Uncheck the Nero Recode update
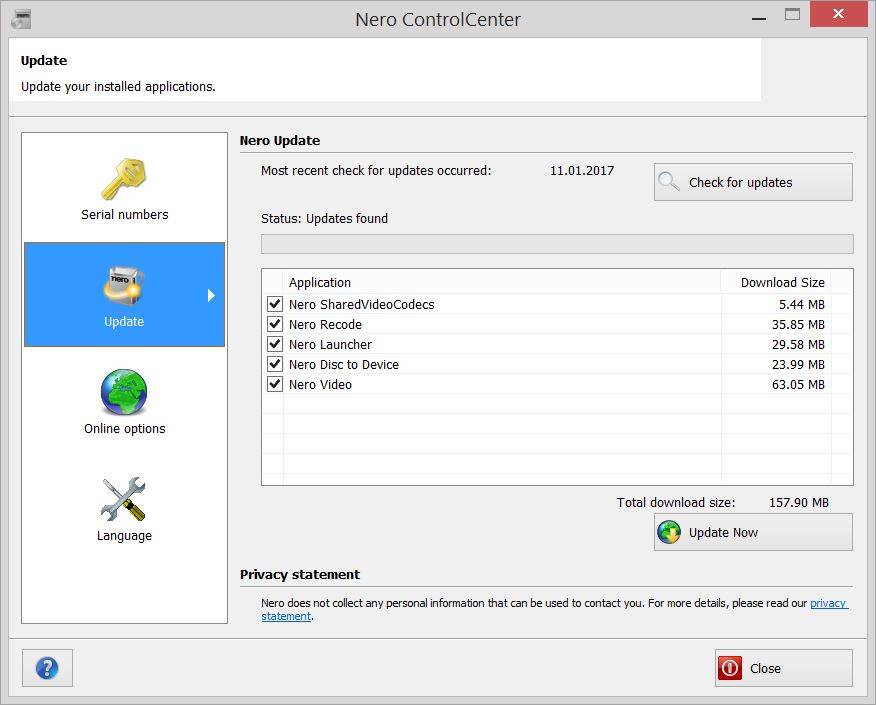876x705 pixels. coord(275,324)
